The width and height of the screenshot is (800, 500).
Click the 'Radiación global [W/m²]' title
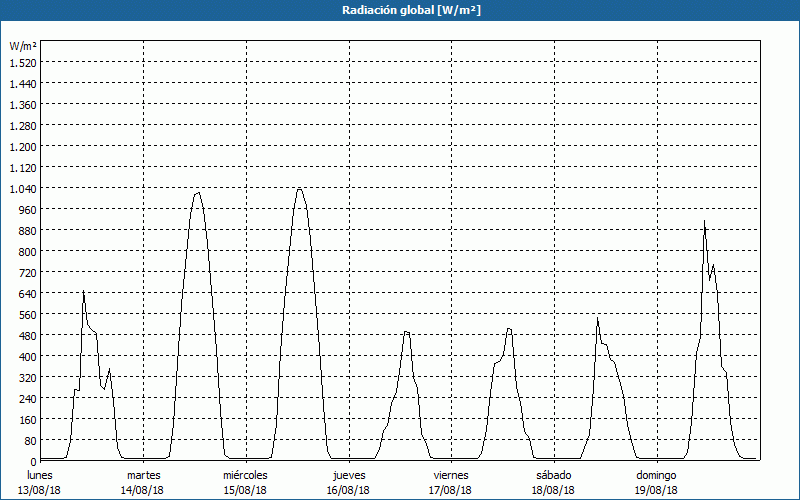click(x=411, y=10)
